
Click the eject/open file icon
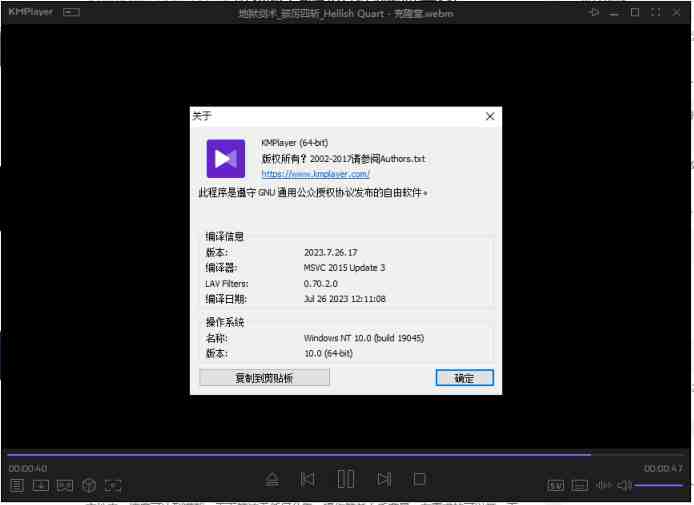coord(272,479)
